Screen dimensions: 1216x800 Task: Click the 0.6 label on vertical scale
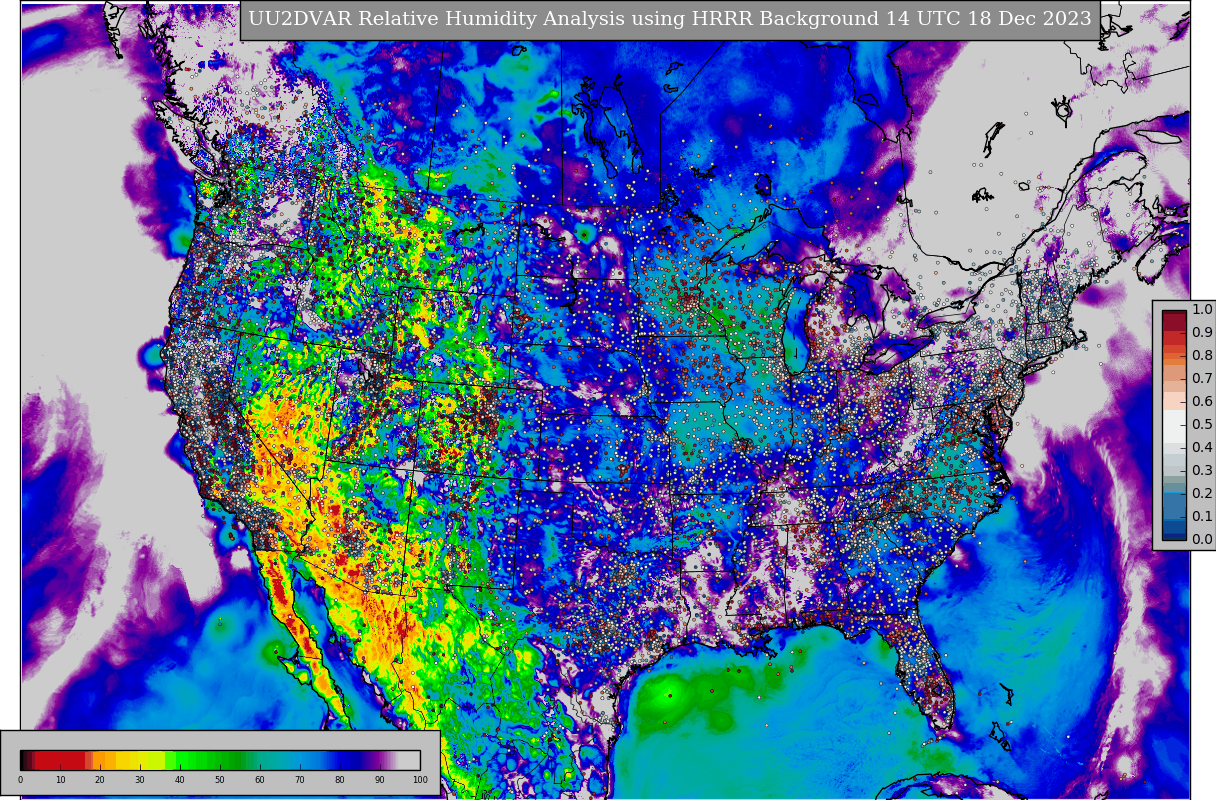[x=1202, y=401]
